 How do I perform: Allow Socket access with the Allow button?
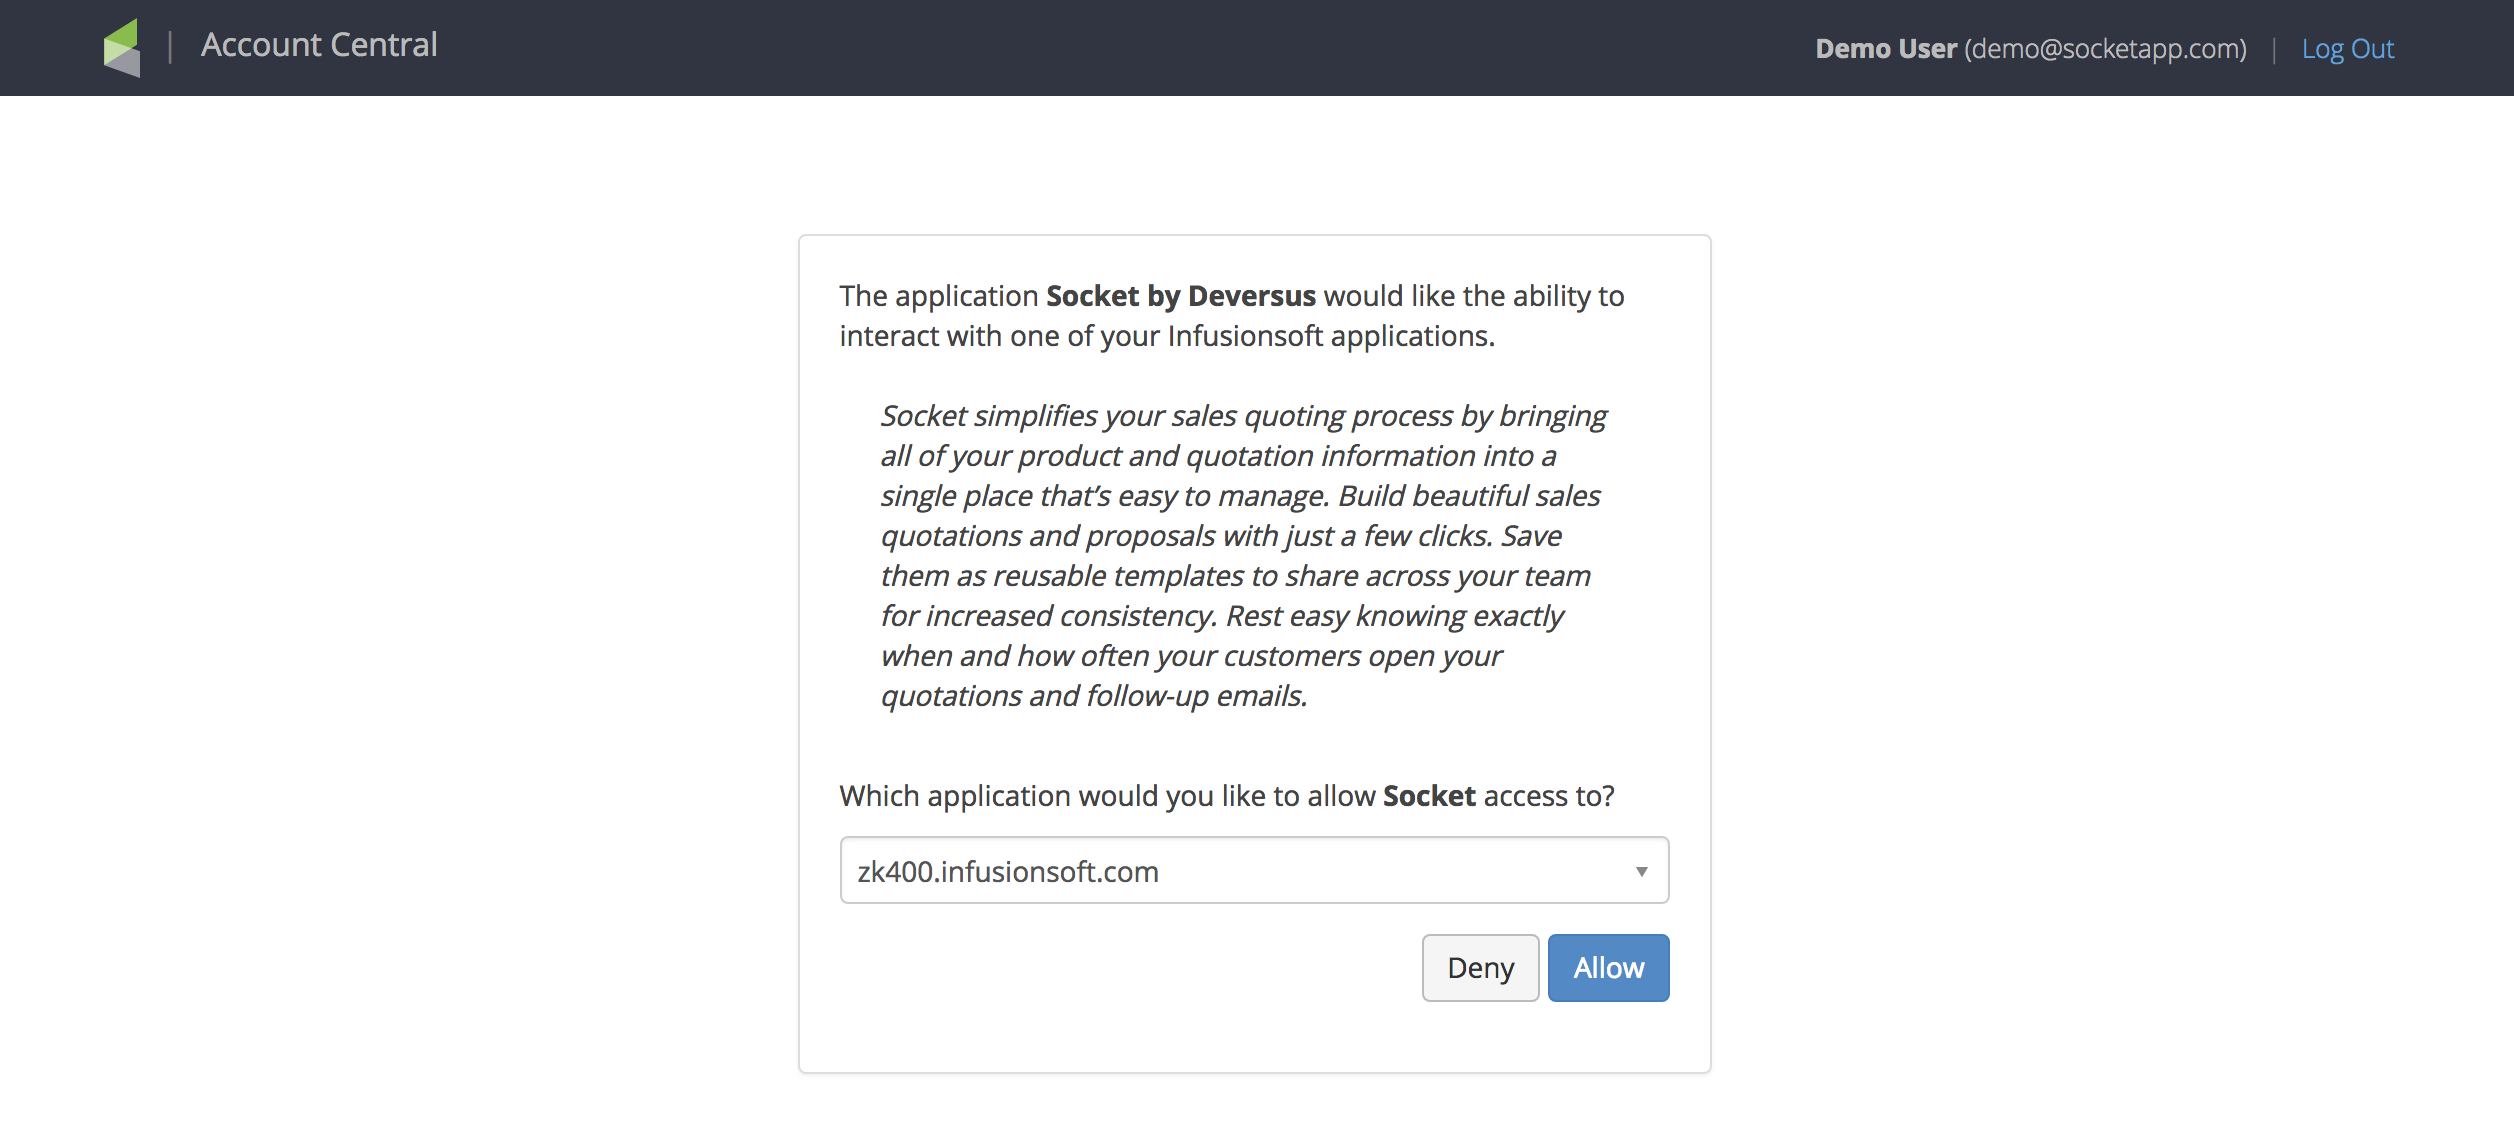(1608, 967)
